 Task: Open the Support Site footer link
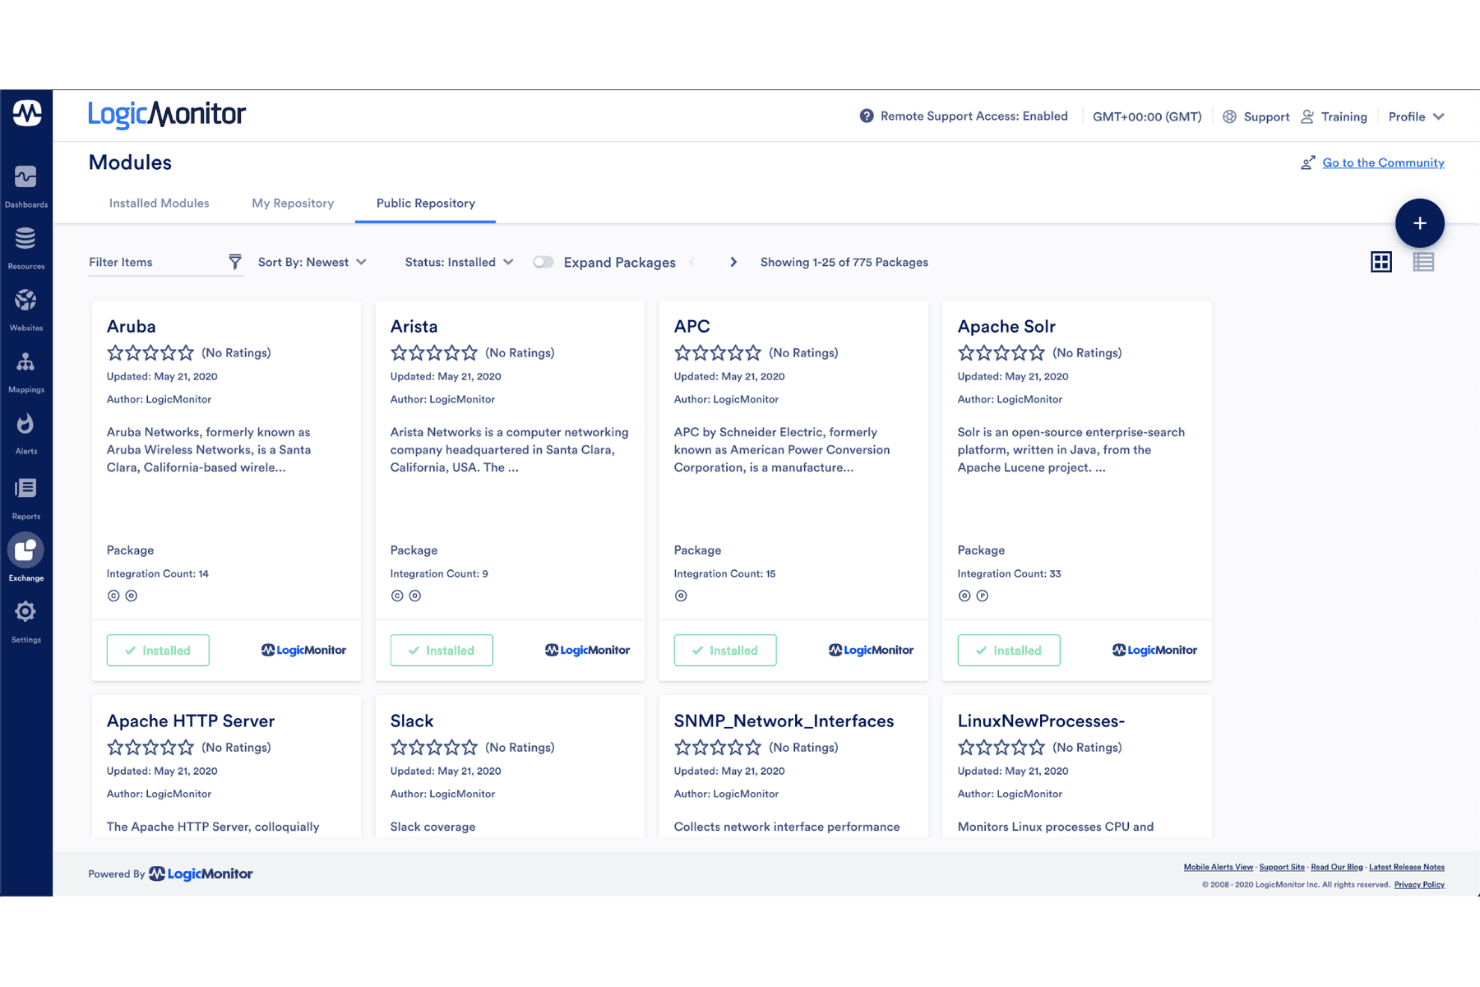(x=1282, y=867)
